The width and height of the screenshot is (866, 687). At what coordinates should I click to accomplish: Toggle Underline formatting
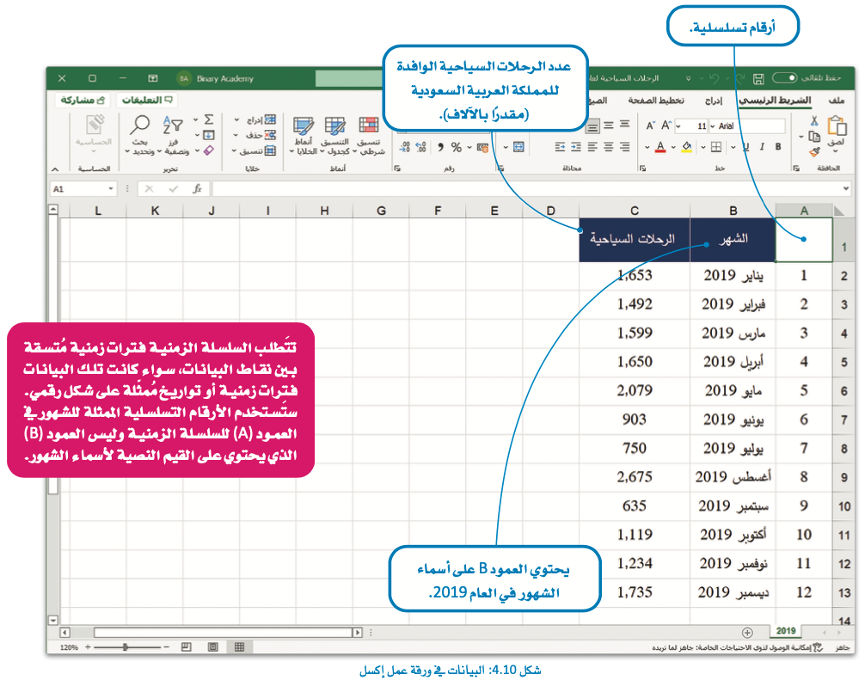click(x=747, y=147)
